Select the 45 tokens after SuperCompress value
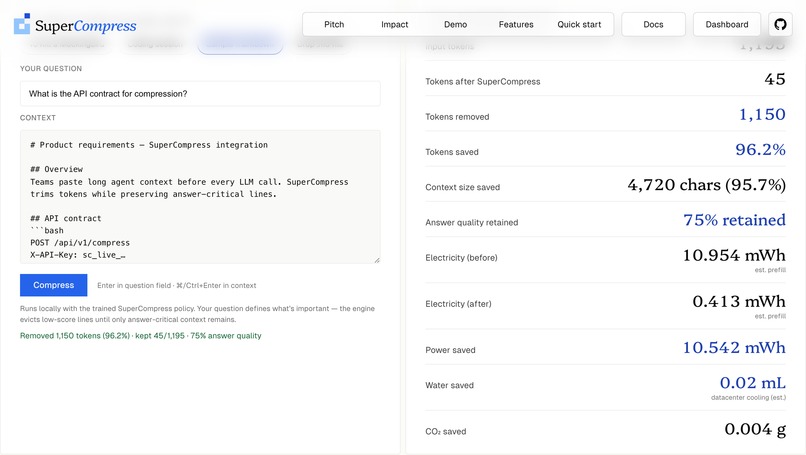 coord(775,79)
